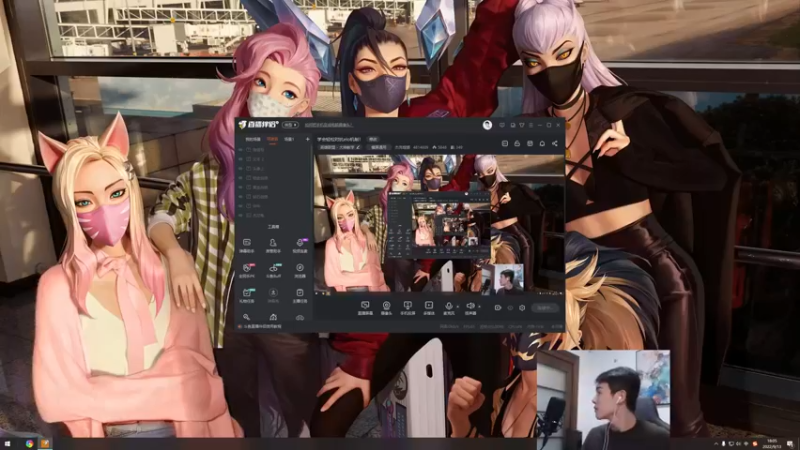Open the magnifier tool in bottom toolbox row
Image resolution: width=800 pixels, height=450 pixels.
pyautogui.click(x=246, y=317)
